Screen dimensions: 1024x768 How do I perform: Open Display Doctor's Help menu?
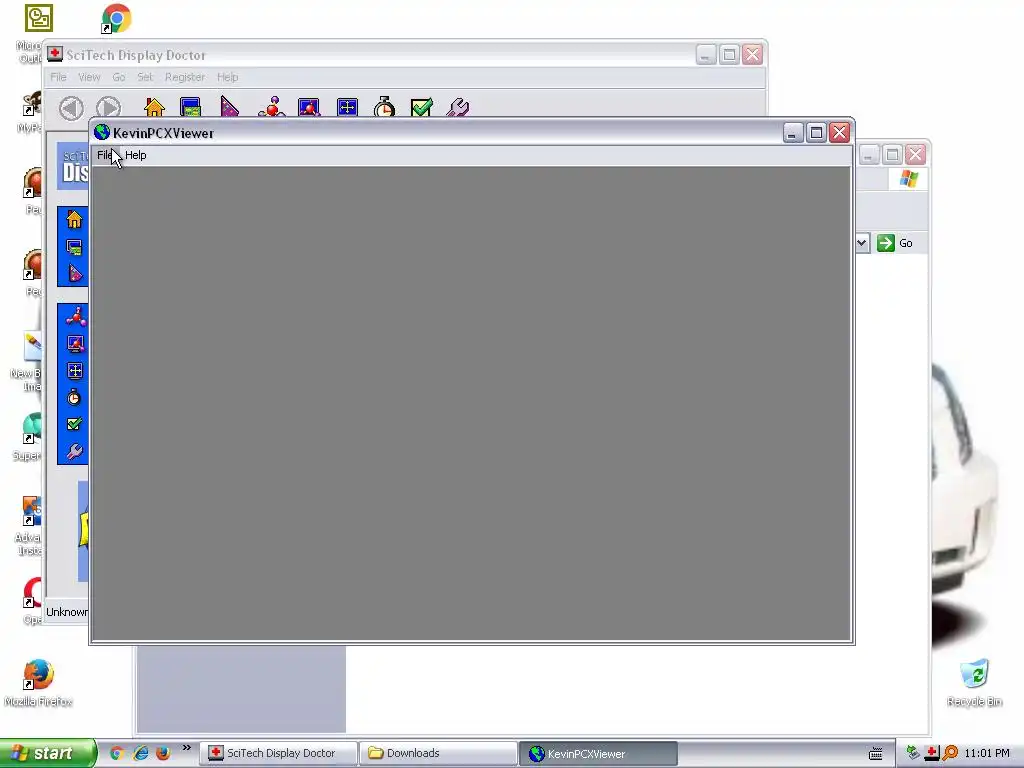tap(227, 77)
